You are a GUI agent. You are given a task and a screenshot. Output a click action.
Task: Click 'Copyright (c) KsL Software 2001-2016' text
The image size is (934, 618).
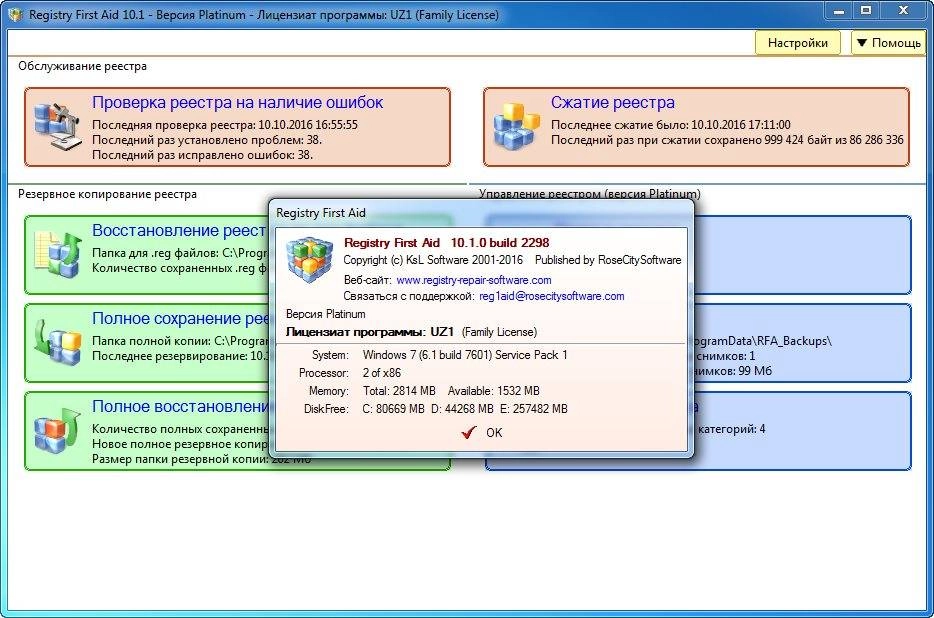(x=433, y=260)
